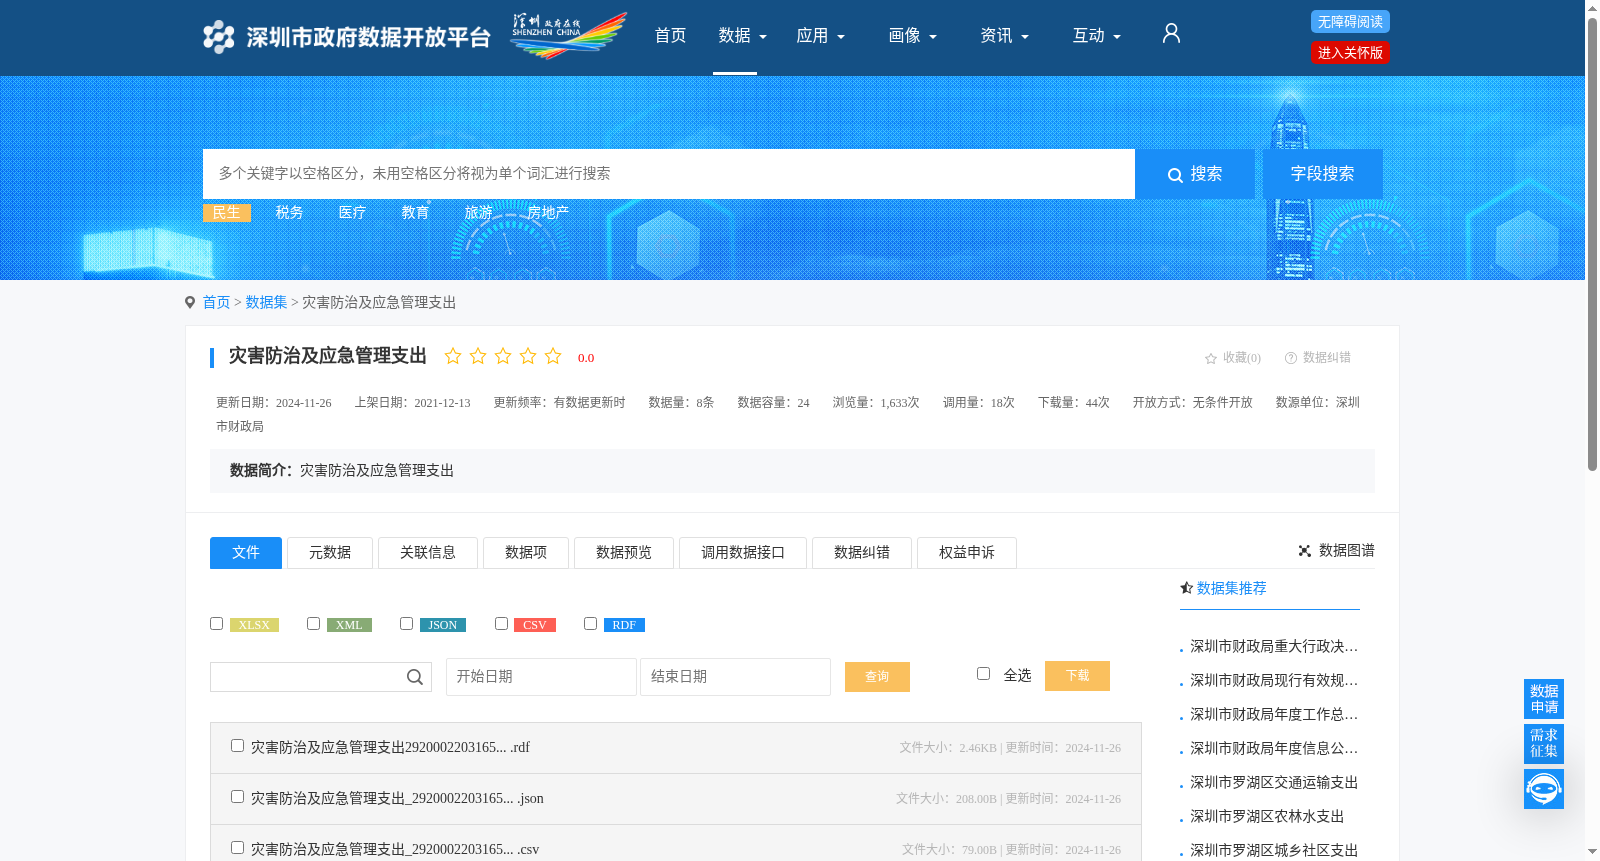
Task: Toggle the RDF format checkbox
Action: click(x=590, y=624)
